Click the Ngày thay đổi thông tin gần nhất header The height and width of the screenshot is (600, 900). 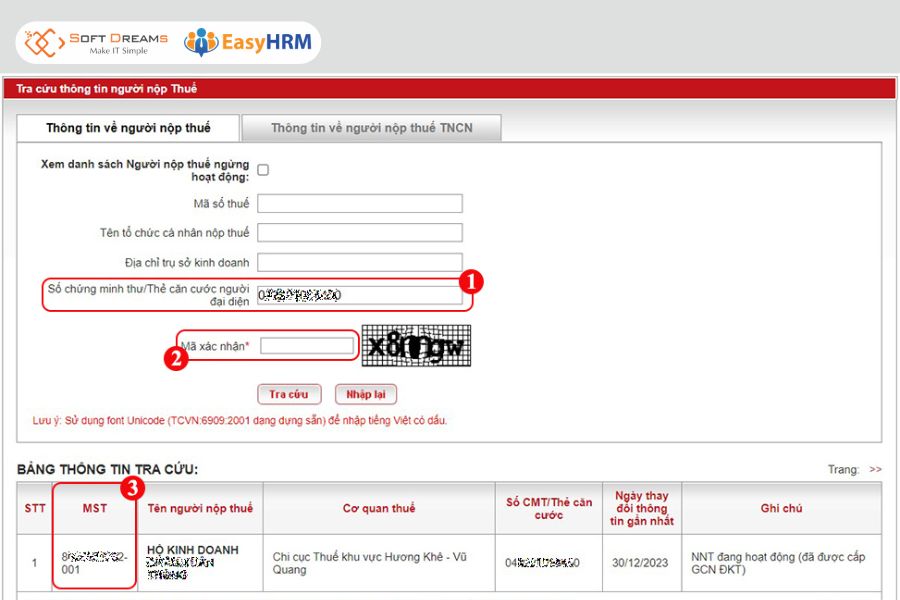(x=642, y=508)
